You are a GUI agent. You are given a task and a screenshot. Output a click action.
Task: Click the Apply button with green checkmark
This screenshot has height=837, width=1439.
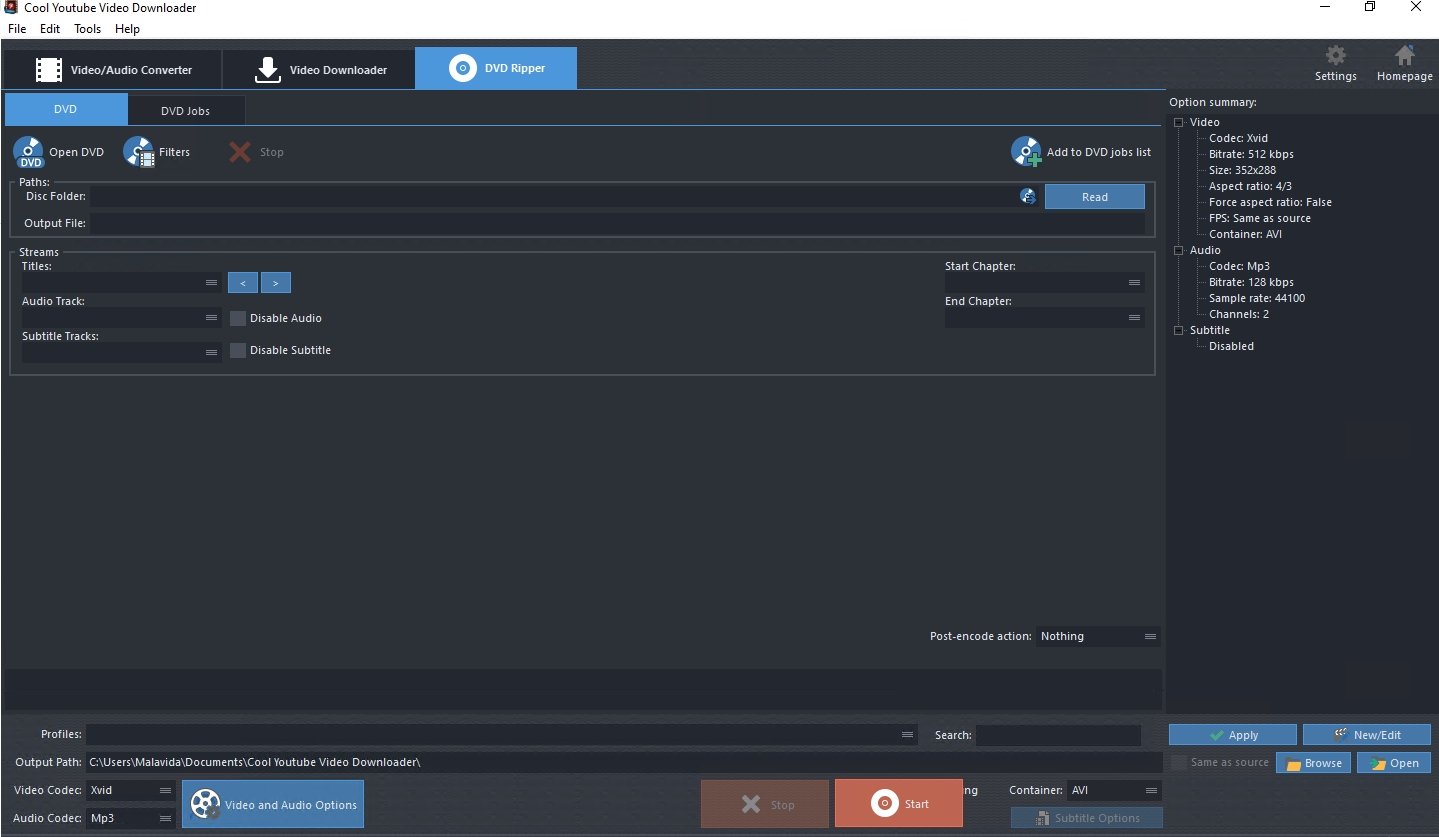[1232, 735]
